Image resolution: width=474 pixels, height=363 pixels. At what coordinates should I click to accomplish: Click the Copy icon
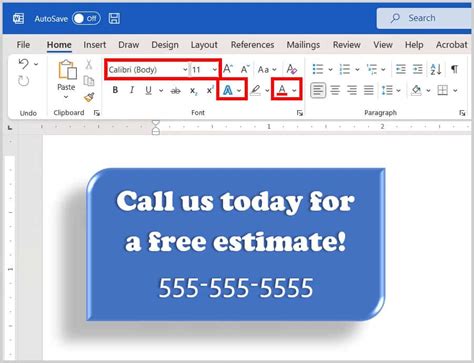(x=89, y=81)
